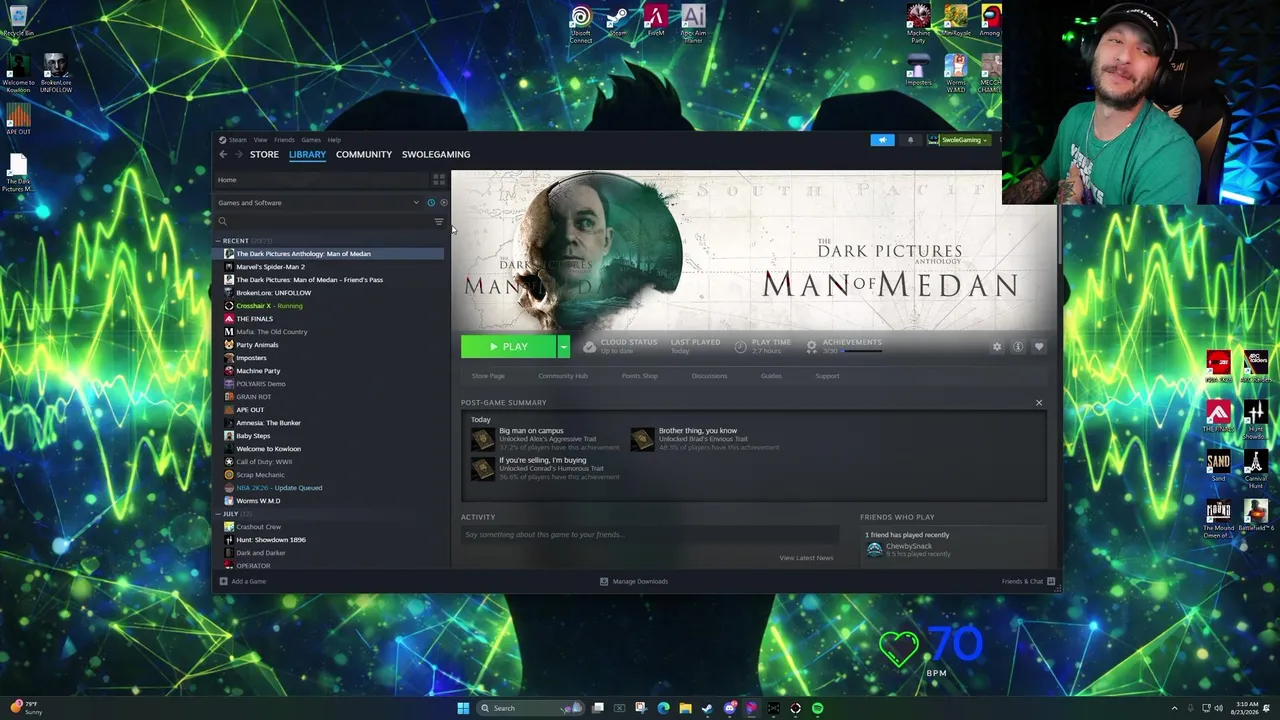This screenshot has width=1280, height=720.
Task: Open the Discussions link
Action: pyautogui.click(x=709, y=376)
